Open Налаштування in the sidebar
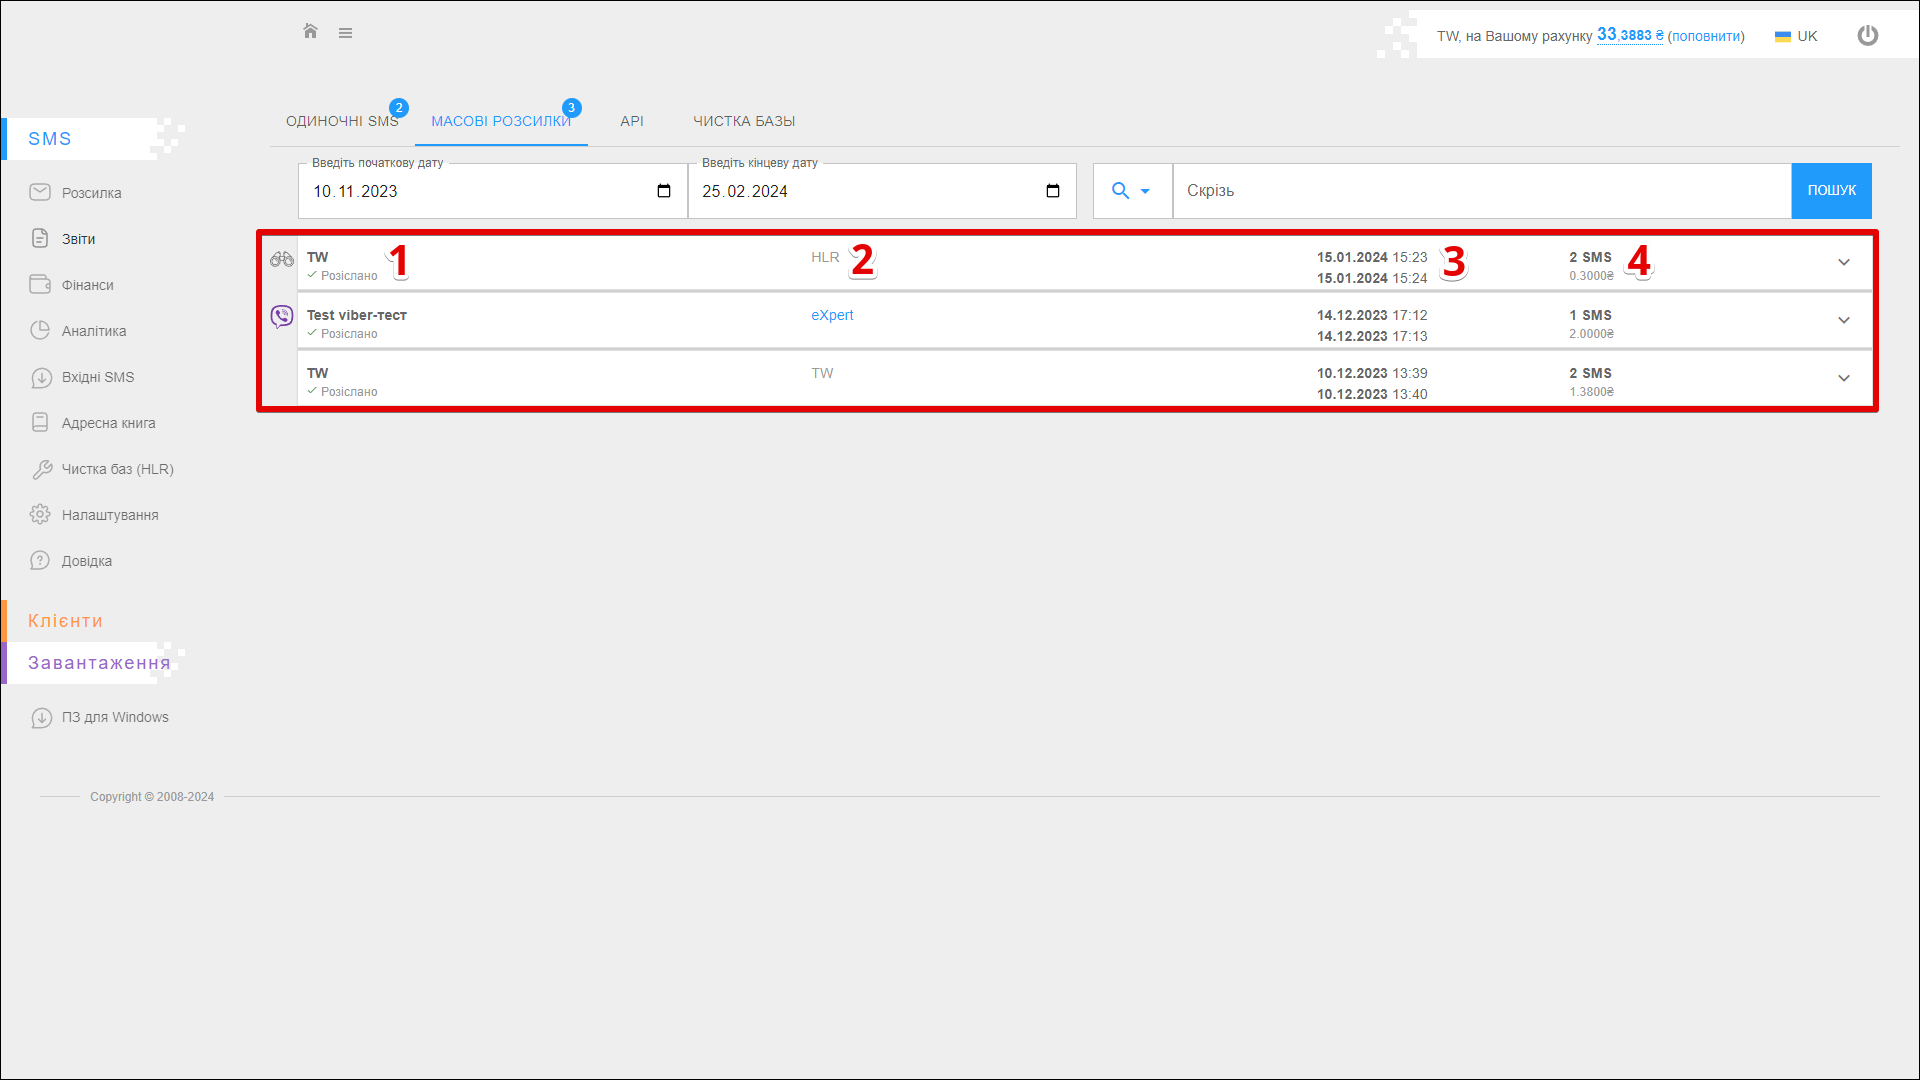This screenshot has width=1920, height=1080. click(109, 515)
